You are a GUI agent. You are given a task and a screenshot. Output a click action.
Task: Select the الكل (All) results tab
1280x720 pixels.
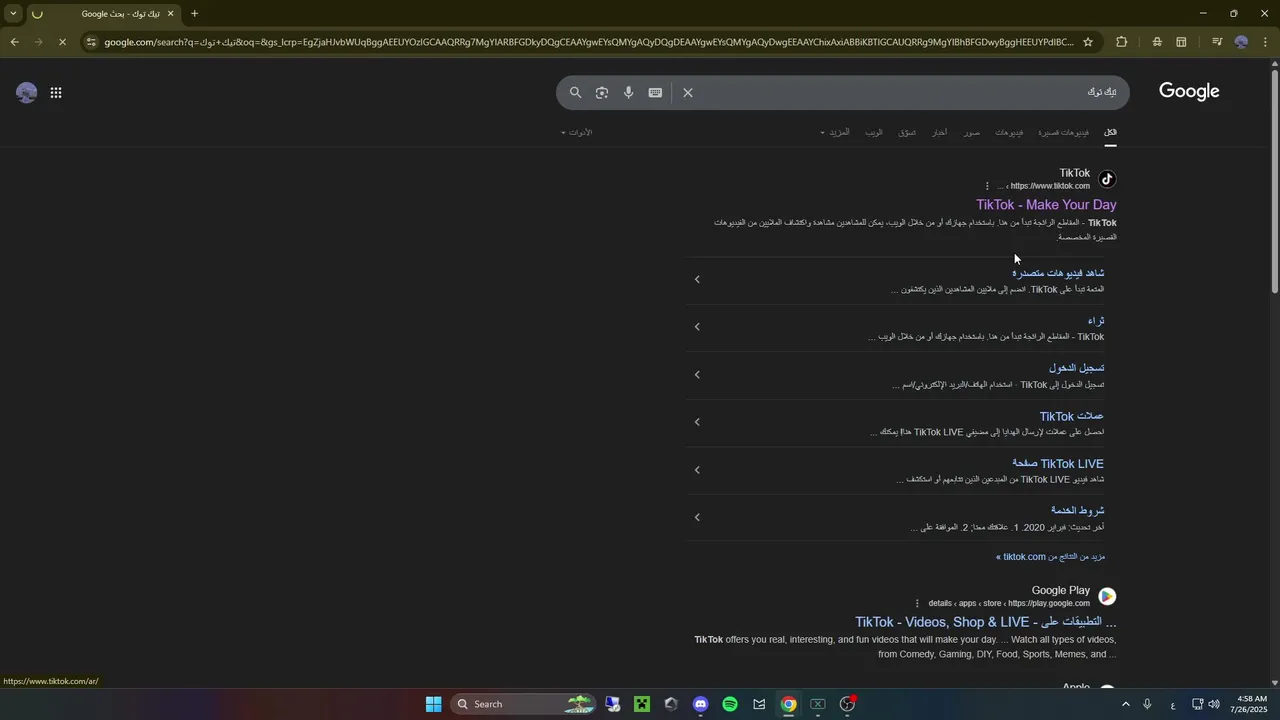point(1110,132)
